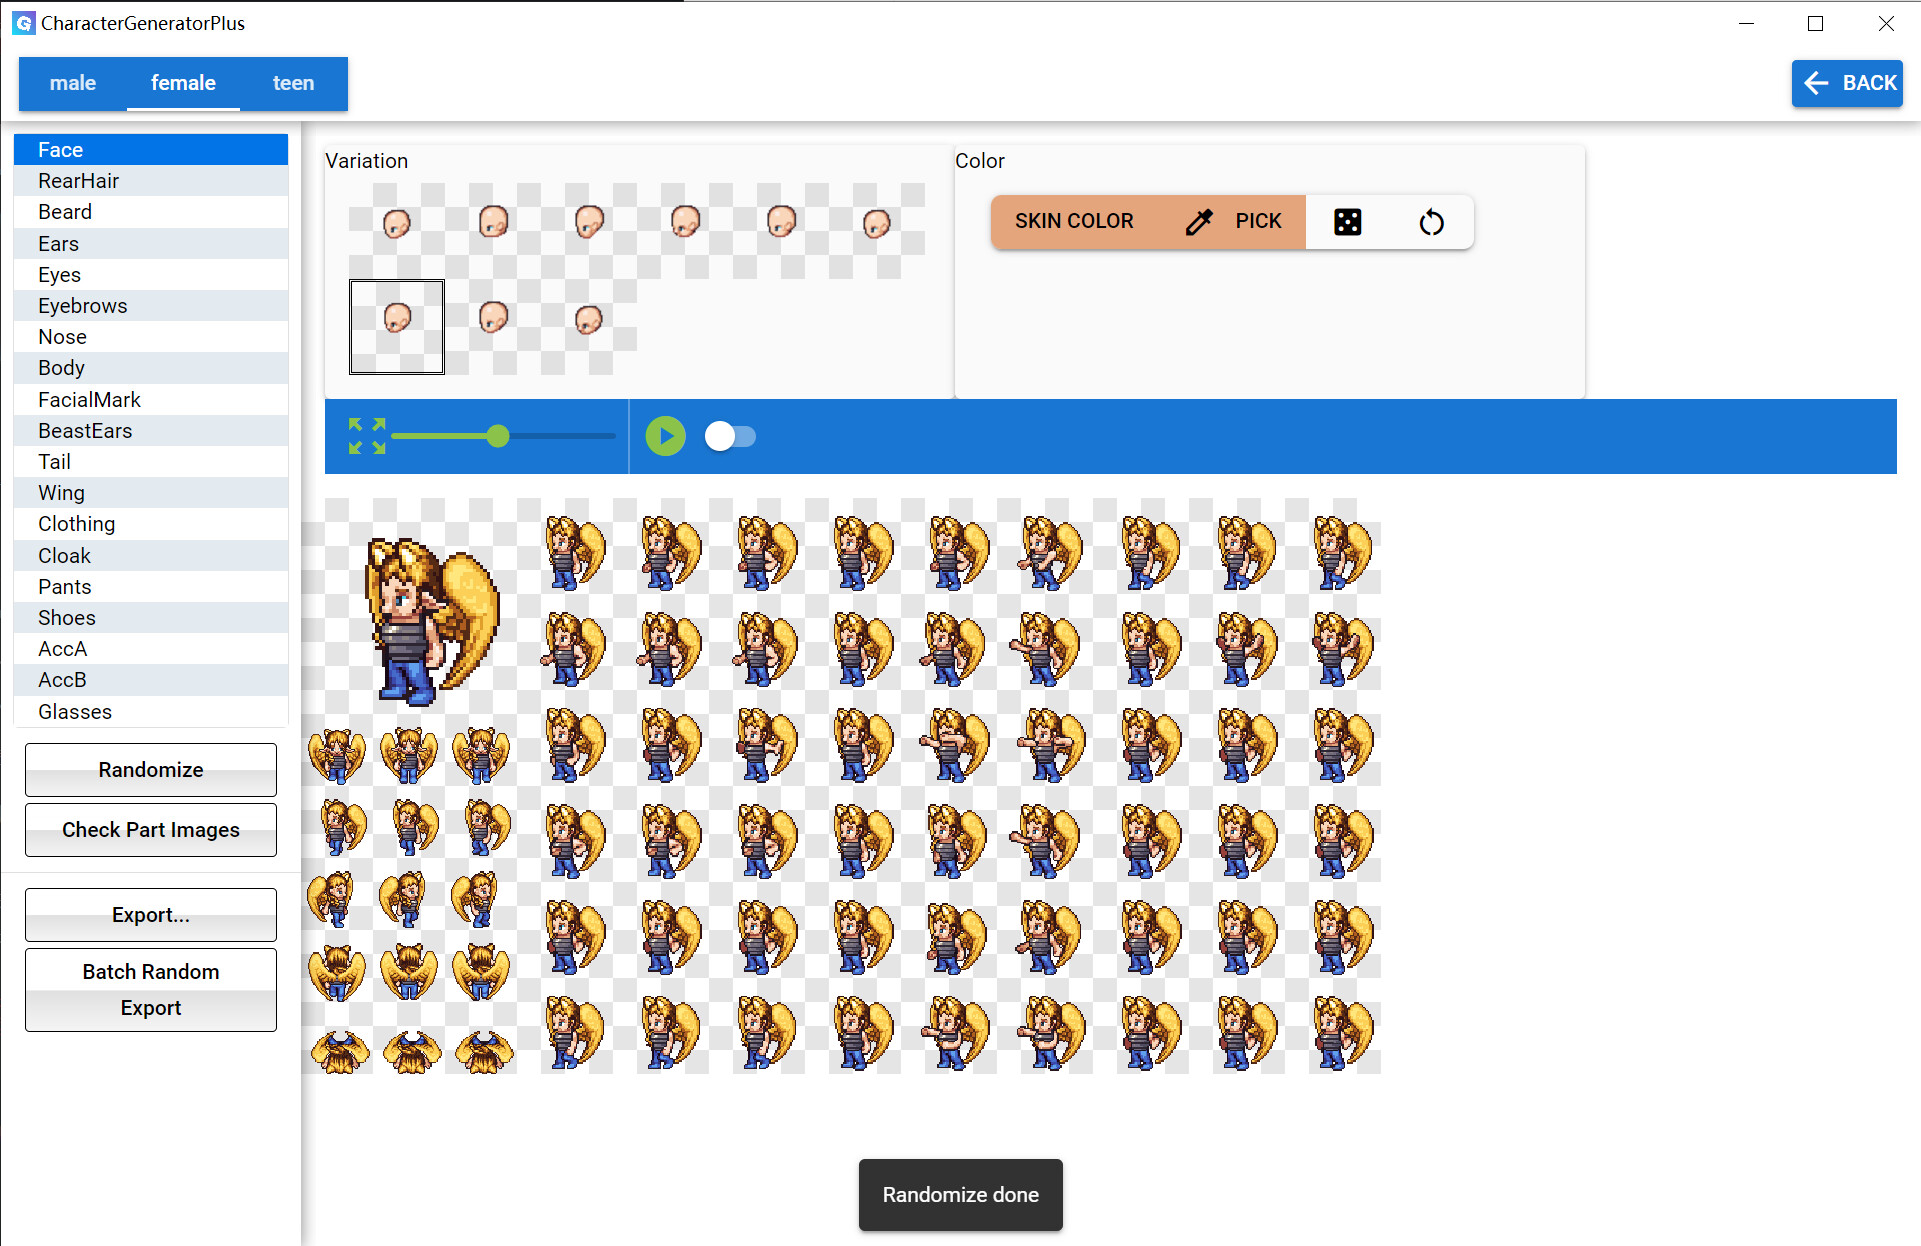The height and width of the screenshot is (1246, 1921).
Task: Select the Wing part category
Action: point(60,492)
